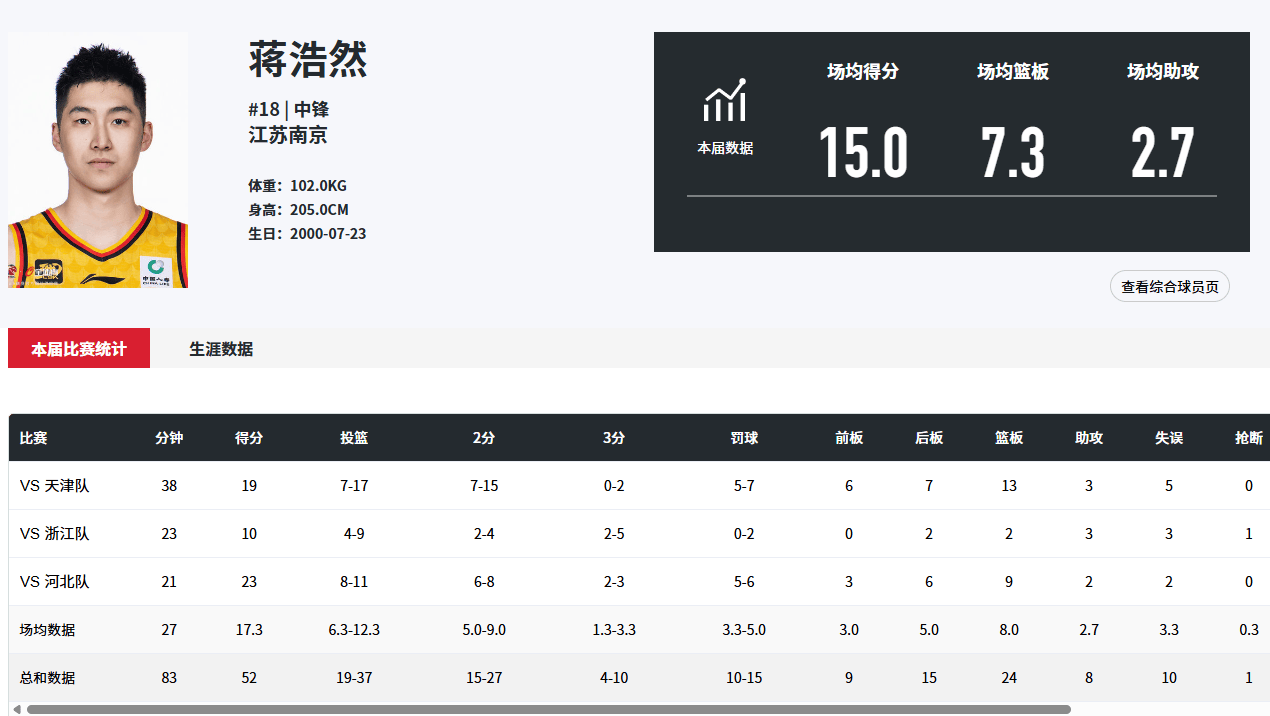Click the 场均得分 15.0 stat

tap(863, 152)
